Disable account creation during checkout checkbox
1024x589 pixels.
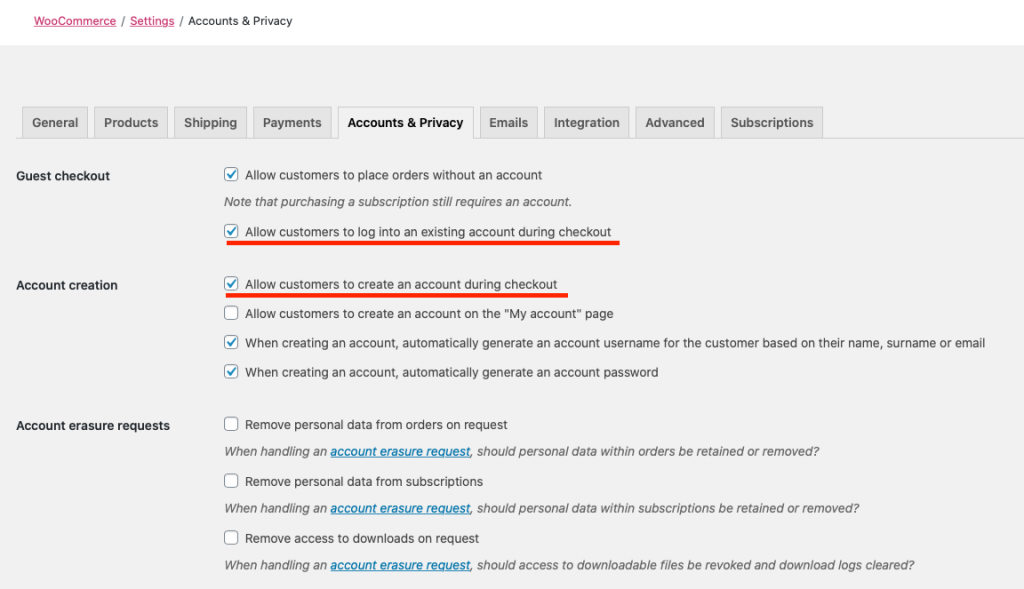pyautogui.click(x=232, y=284)
